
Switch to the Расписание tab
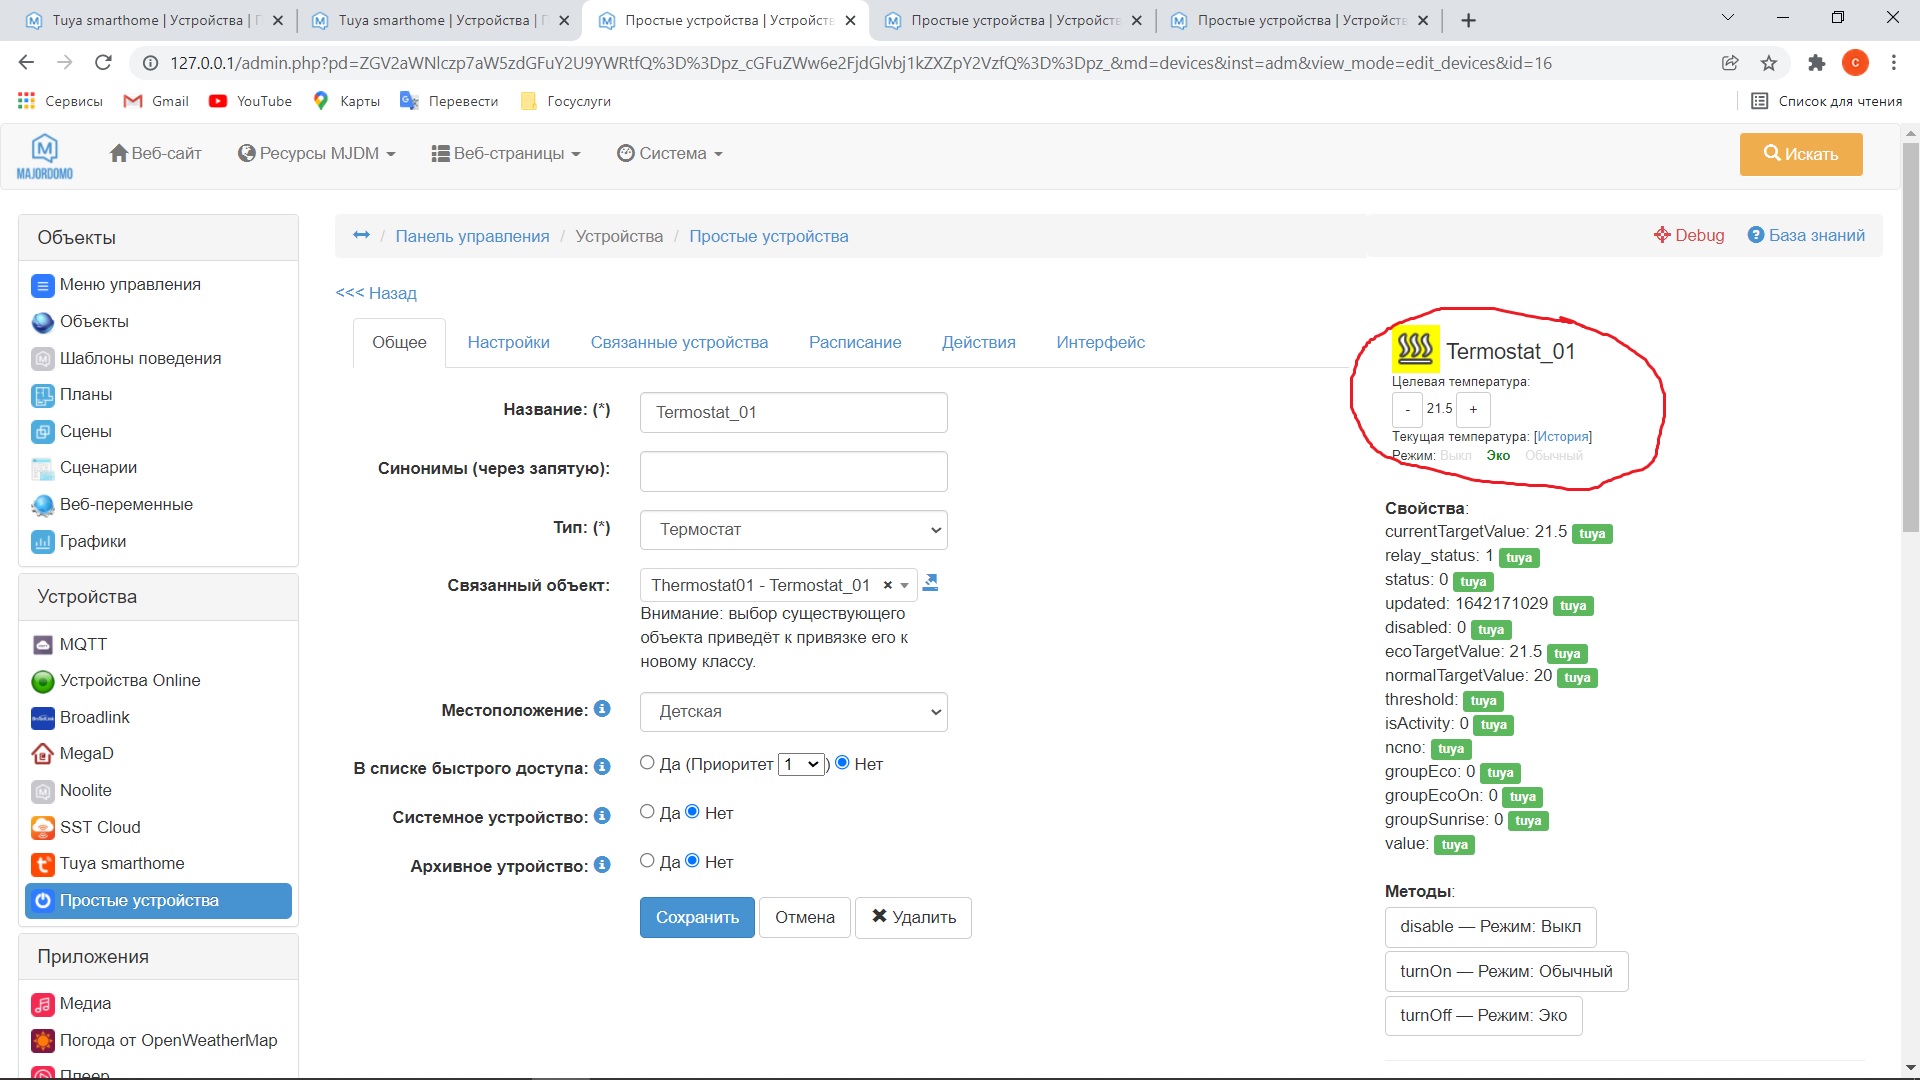[854, 342]
